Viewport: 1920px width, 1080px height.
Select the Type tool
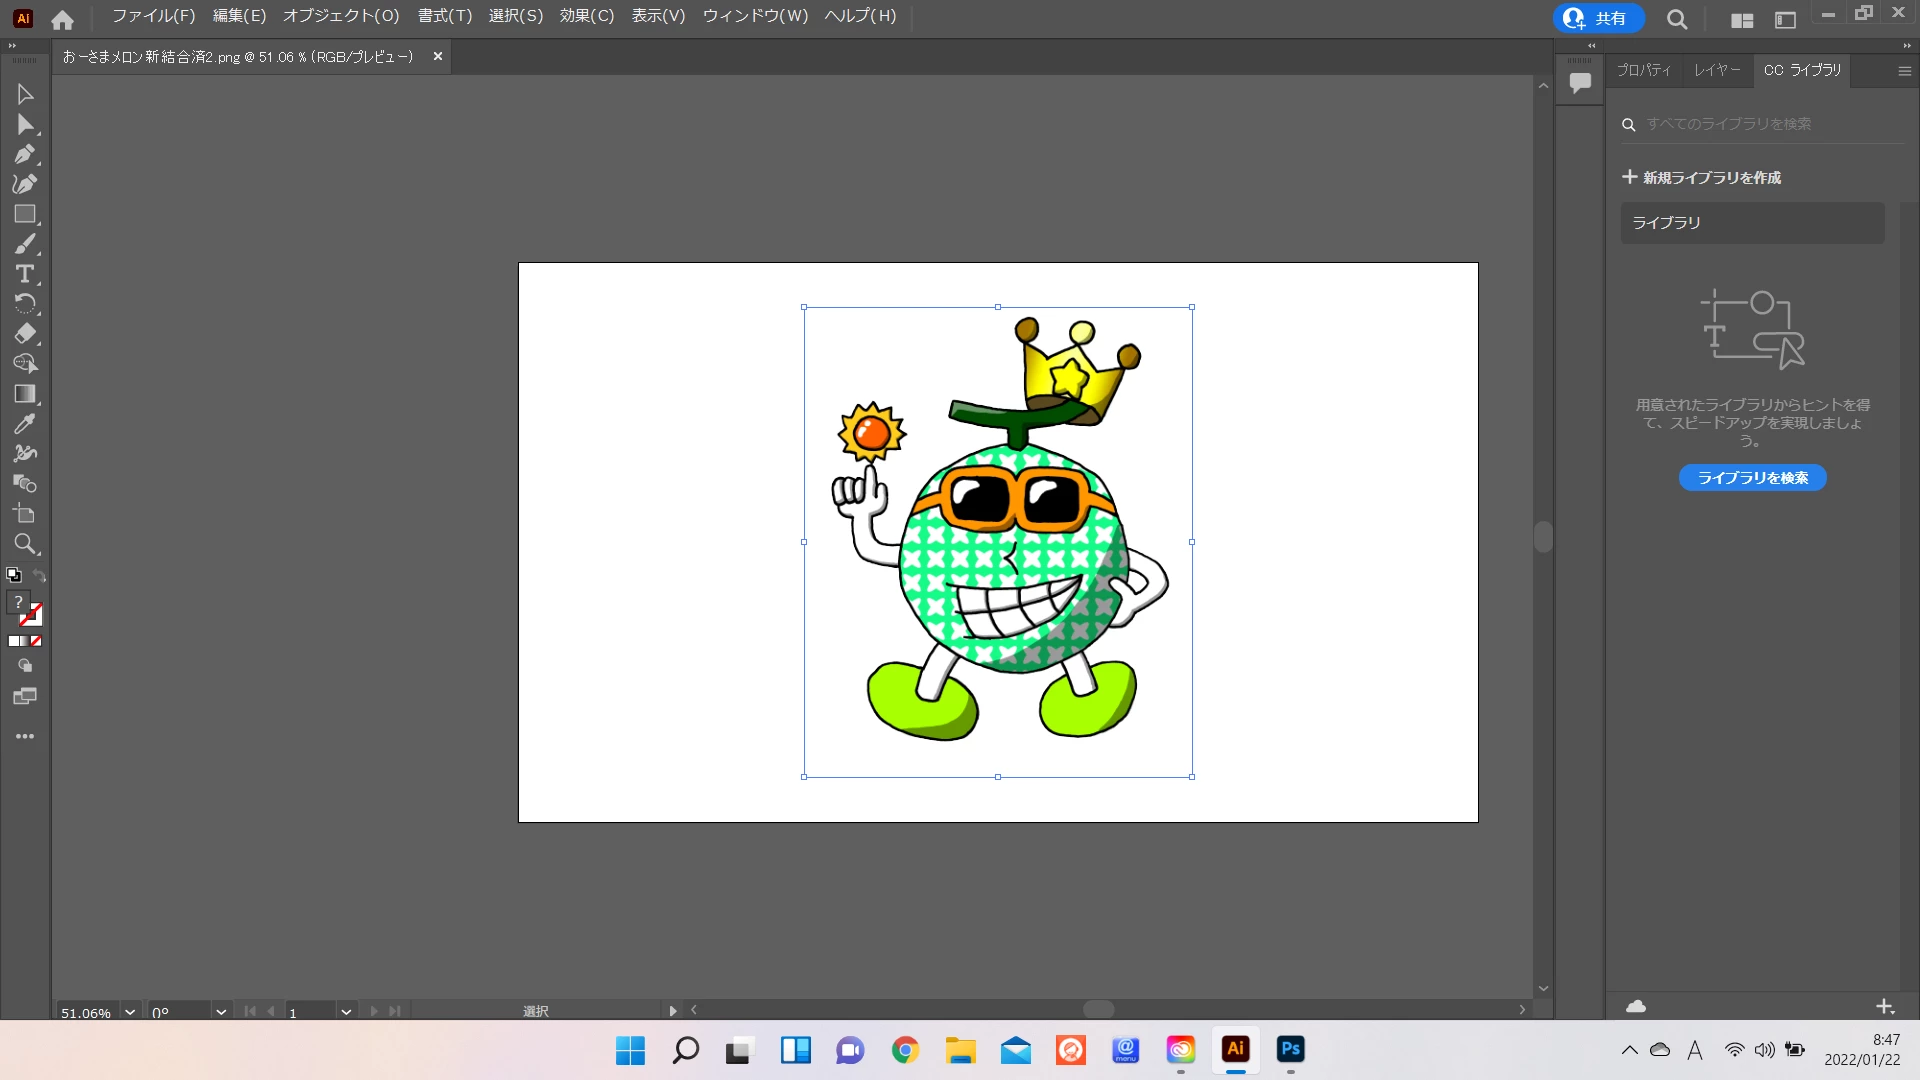click(25, 274)
